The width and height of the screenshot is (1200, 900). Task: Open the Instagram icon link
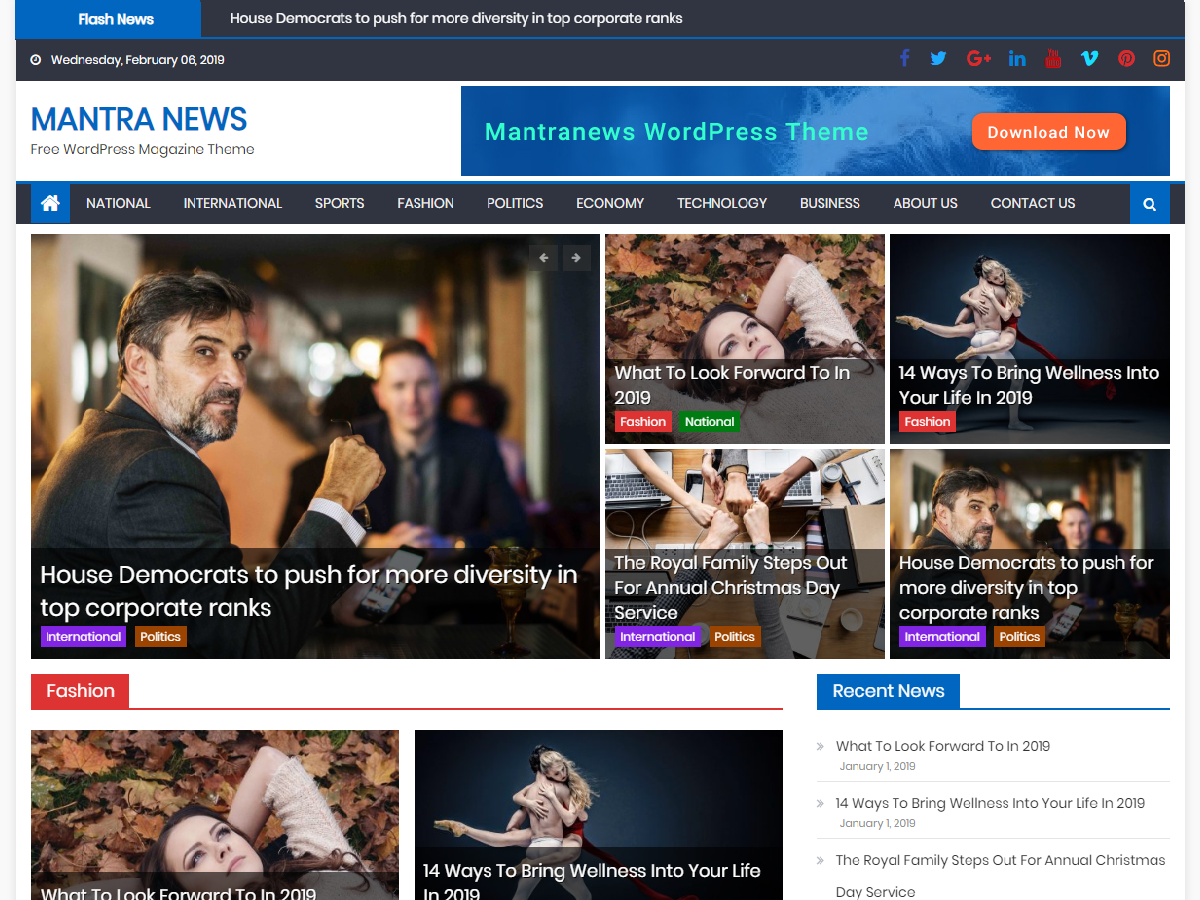pyautogui.click(x=1161, y=58)
